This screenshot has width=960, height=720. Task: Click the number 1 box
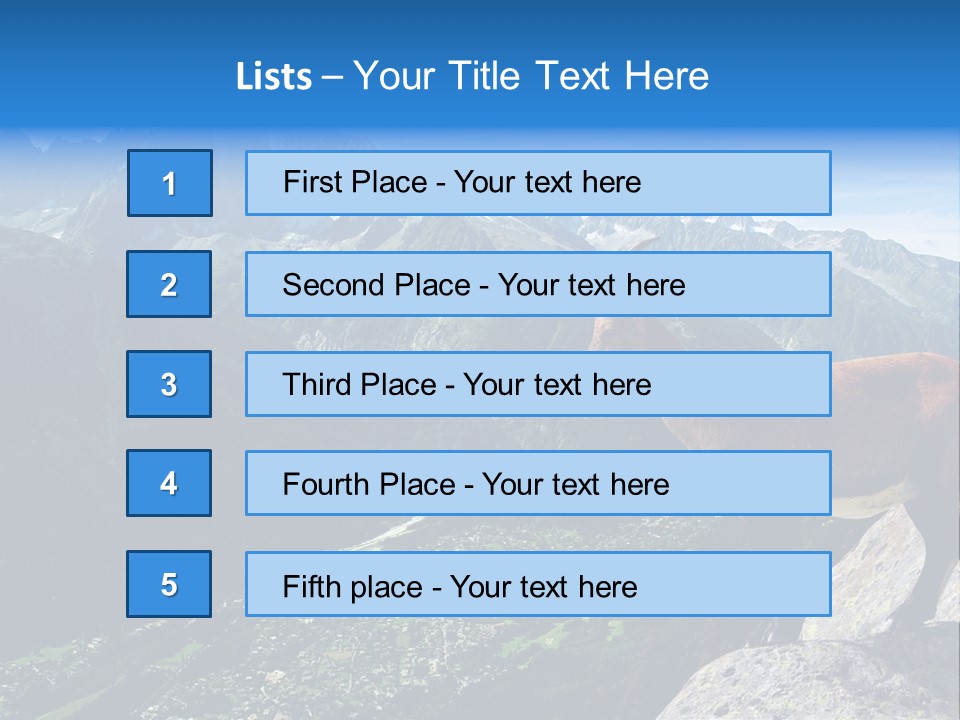170,183
